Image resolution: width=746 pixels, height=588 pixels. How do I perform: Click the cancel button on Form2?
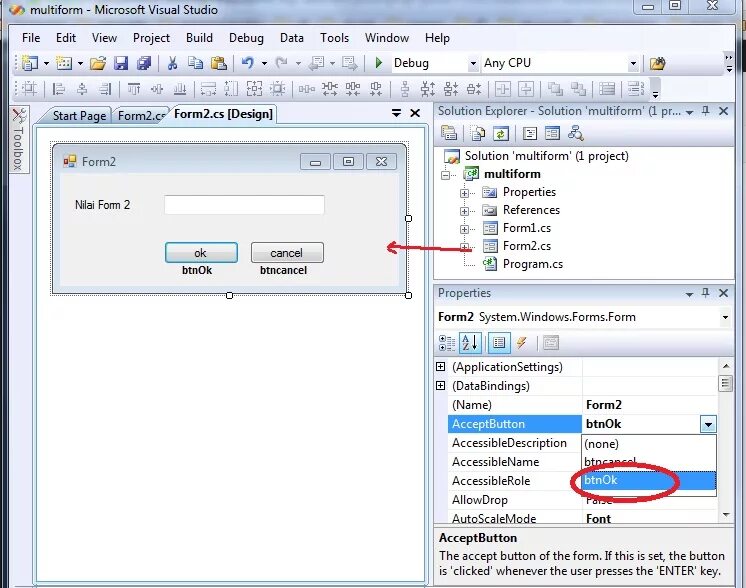[x=287, y=253]
